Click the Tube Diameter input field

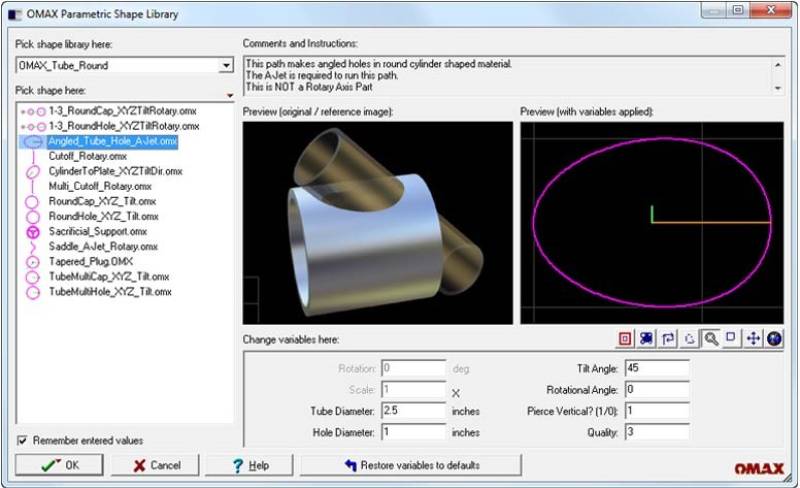click(x=414, y=410)
